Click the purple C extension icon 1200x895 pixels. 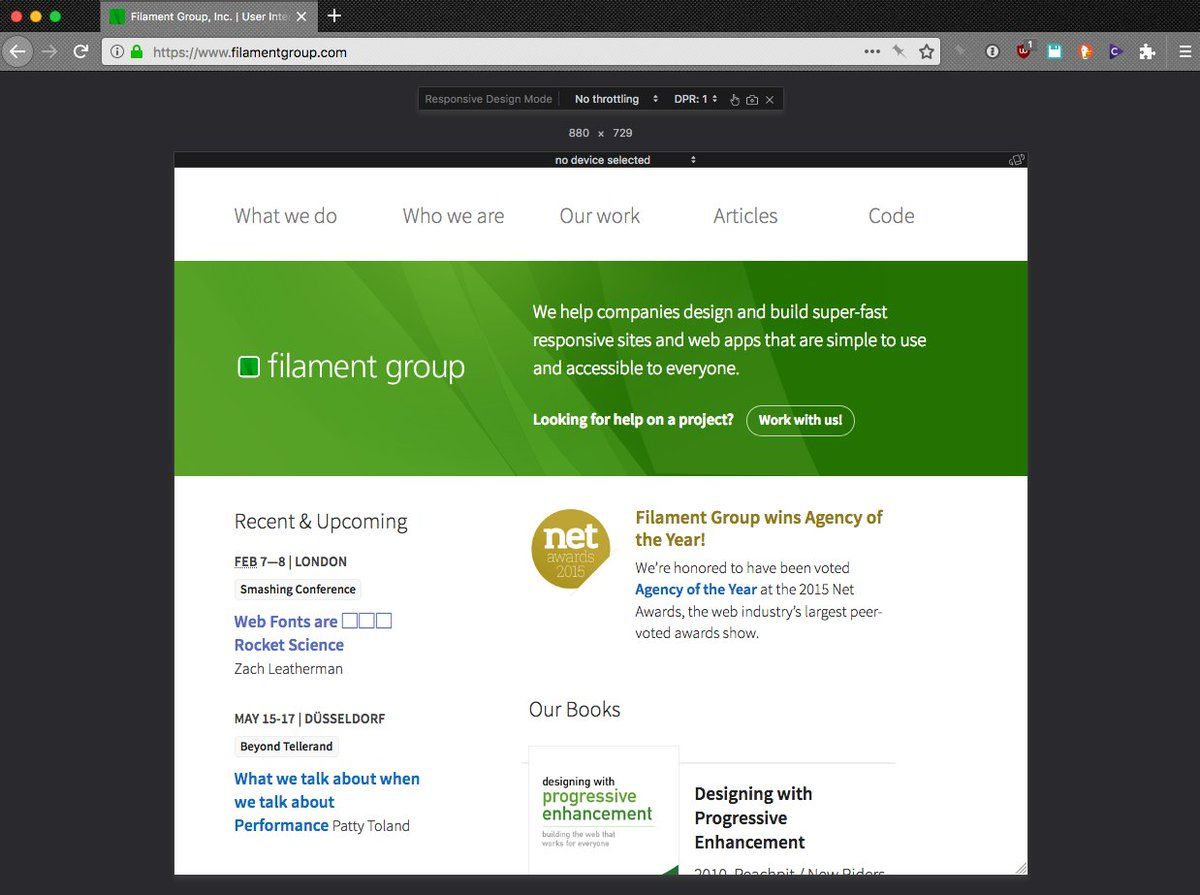[x=1116, y=51]
